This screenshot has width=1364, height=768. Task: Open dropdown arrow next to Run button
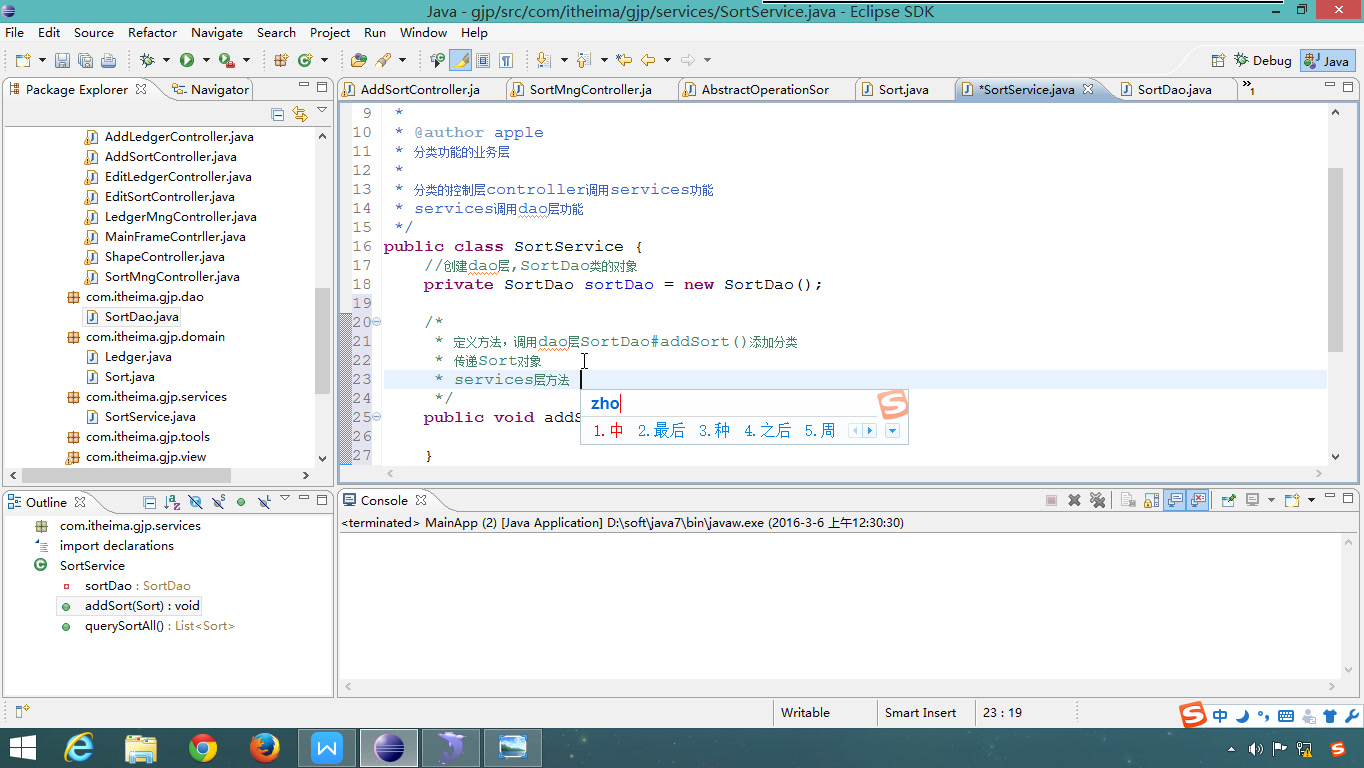pos(205,61)
